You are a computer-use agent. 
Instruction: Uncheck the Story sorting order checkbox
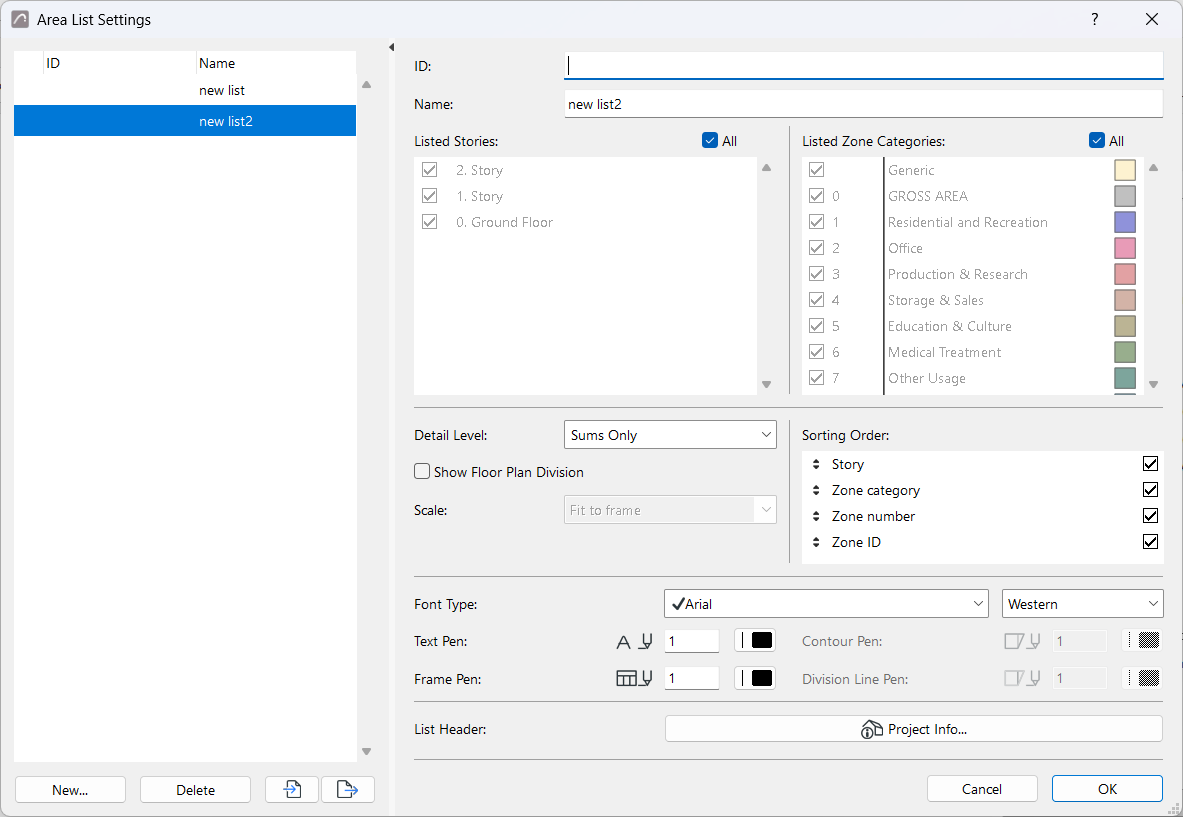1150,464
